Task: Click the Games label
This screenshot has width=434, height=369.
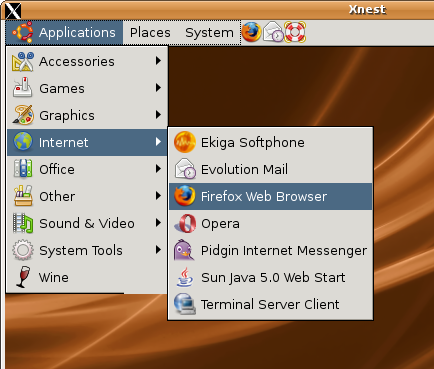Action: click(x=62, y=88)
